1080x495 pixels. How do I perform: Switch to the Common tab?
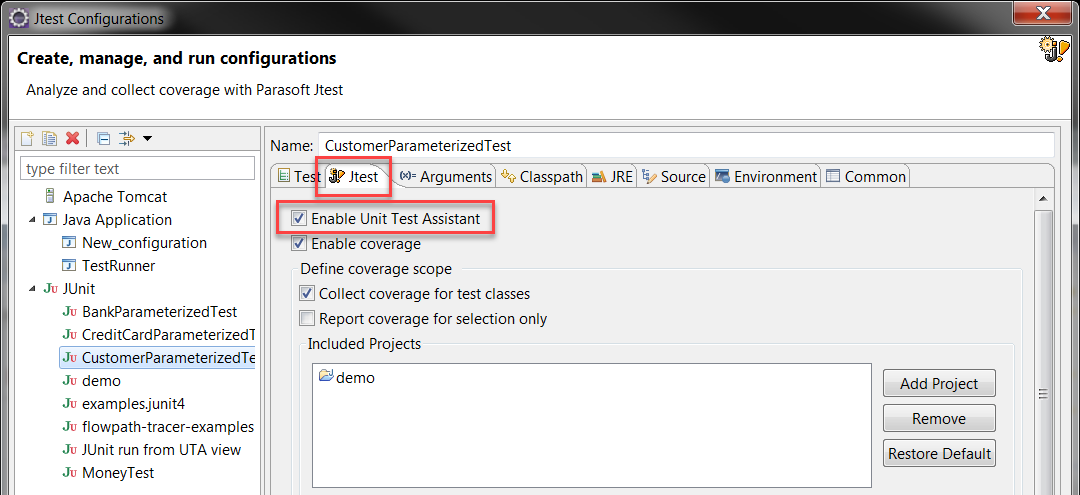866,176
